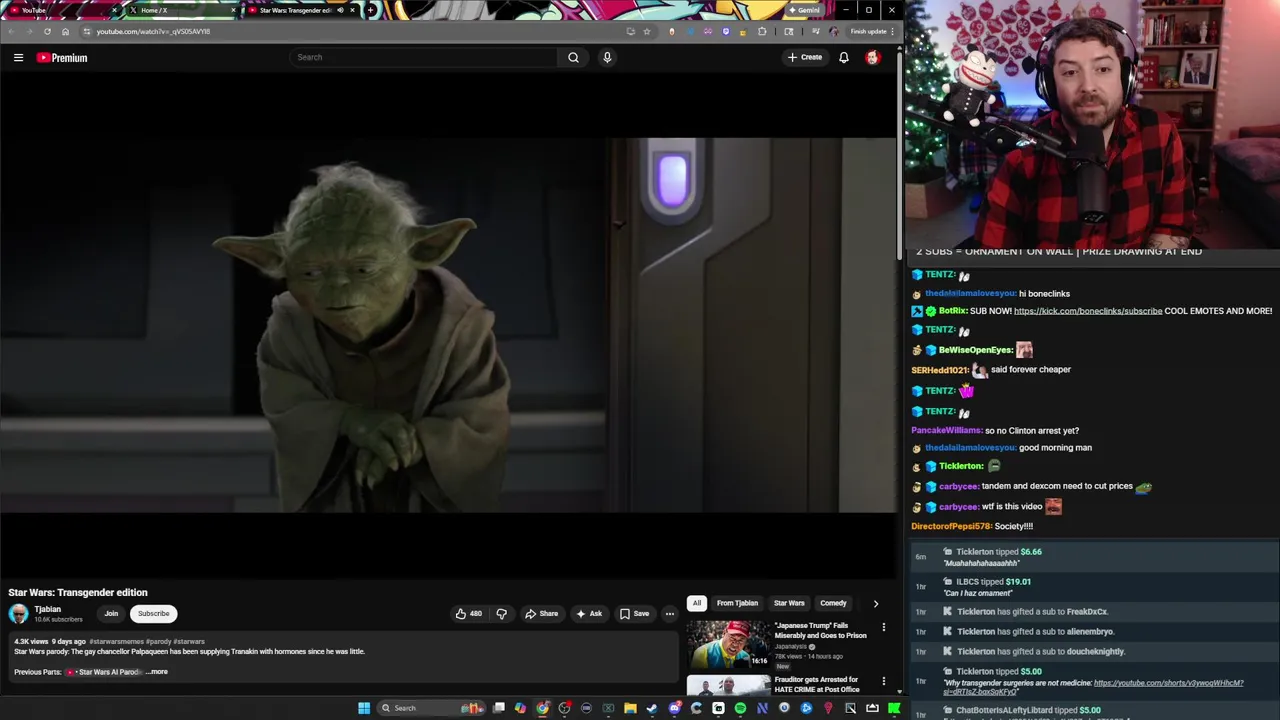Open Task View in the taskbar

pyautogui.click(x=498, y=708)
